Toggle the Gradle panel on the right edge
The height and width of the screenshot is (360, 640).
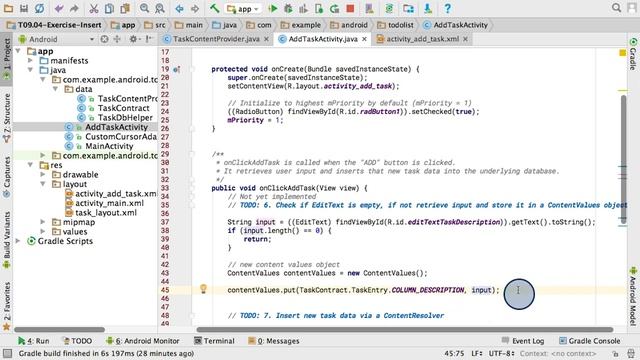pyautogui.click(x=633, y=53)
